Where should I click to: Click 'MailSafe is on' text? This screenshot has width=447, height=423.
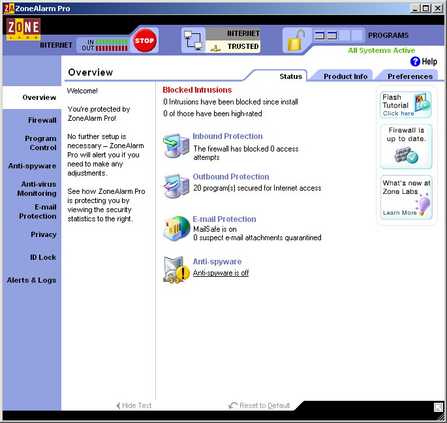coord(215,229)
